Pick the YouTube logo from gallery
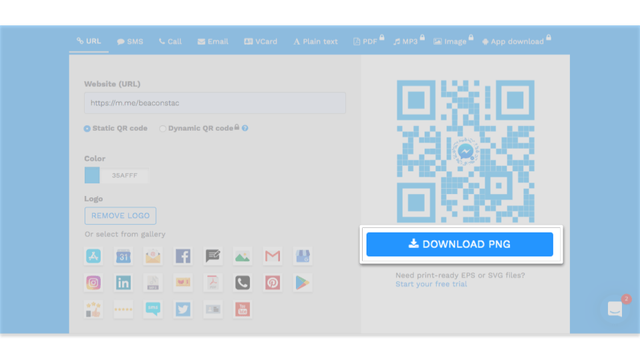640x360 pixels. (242, 309)
